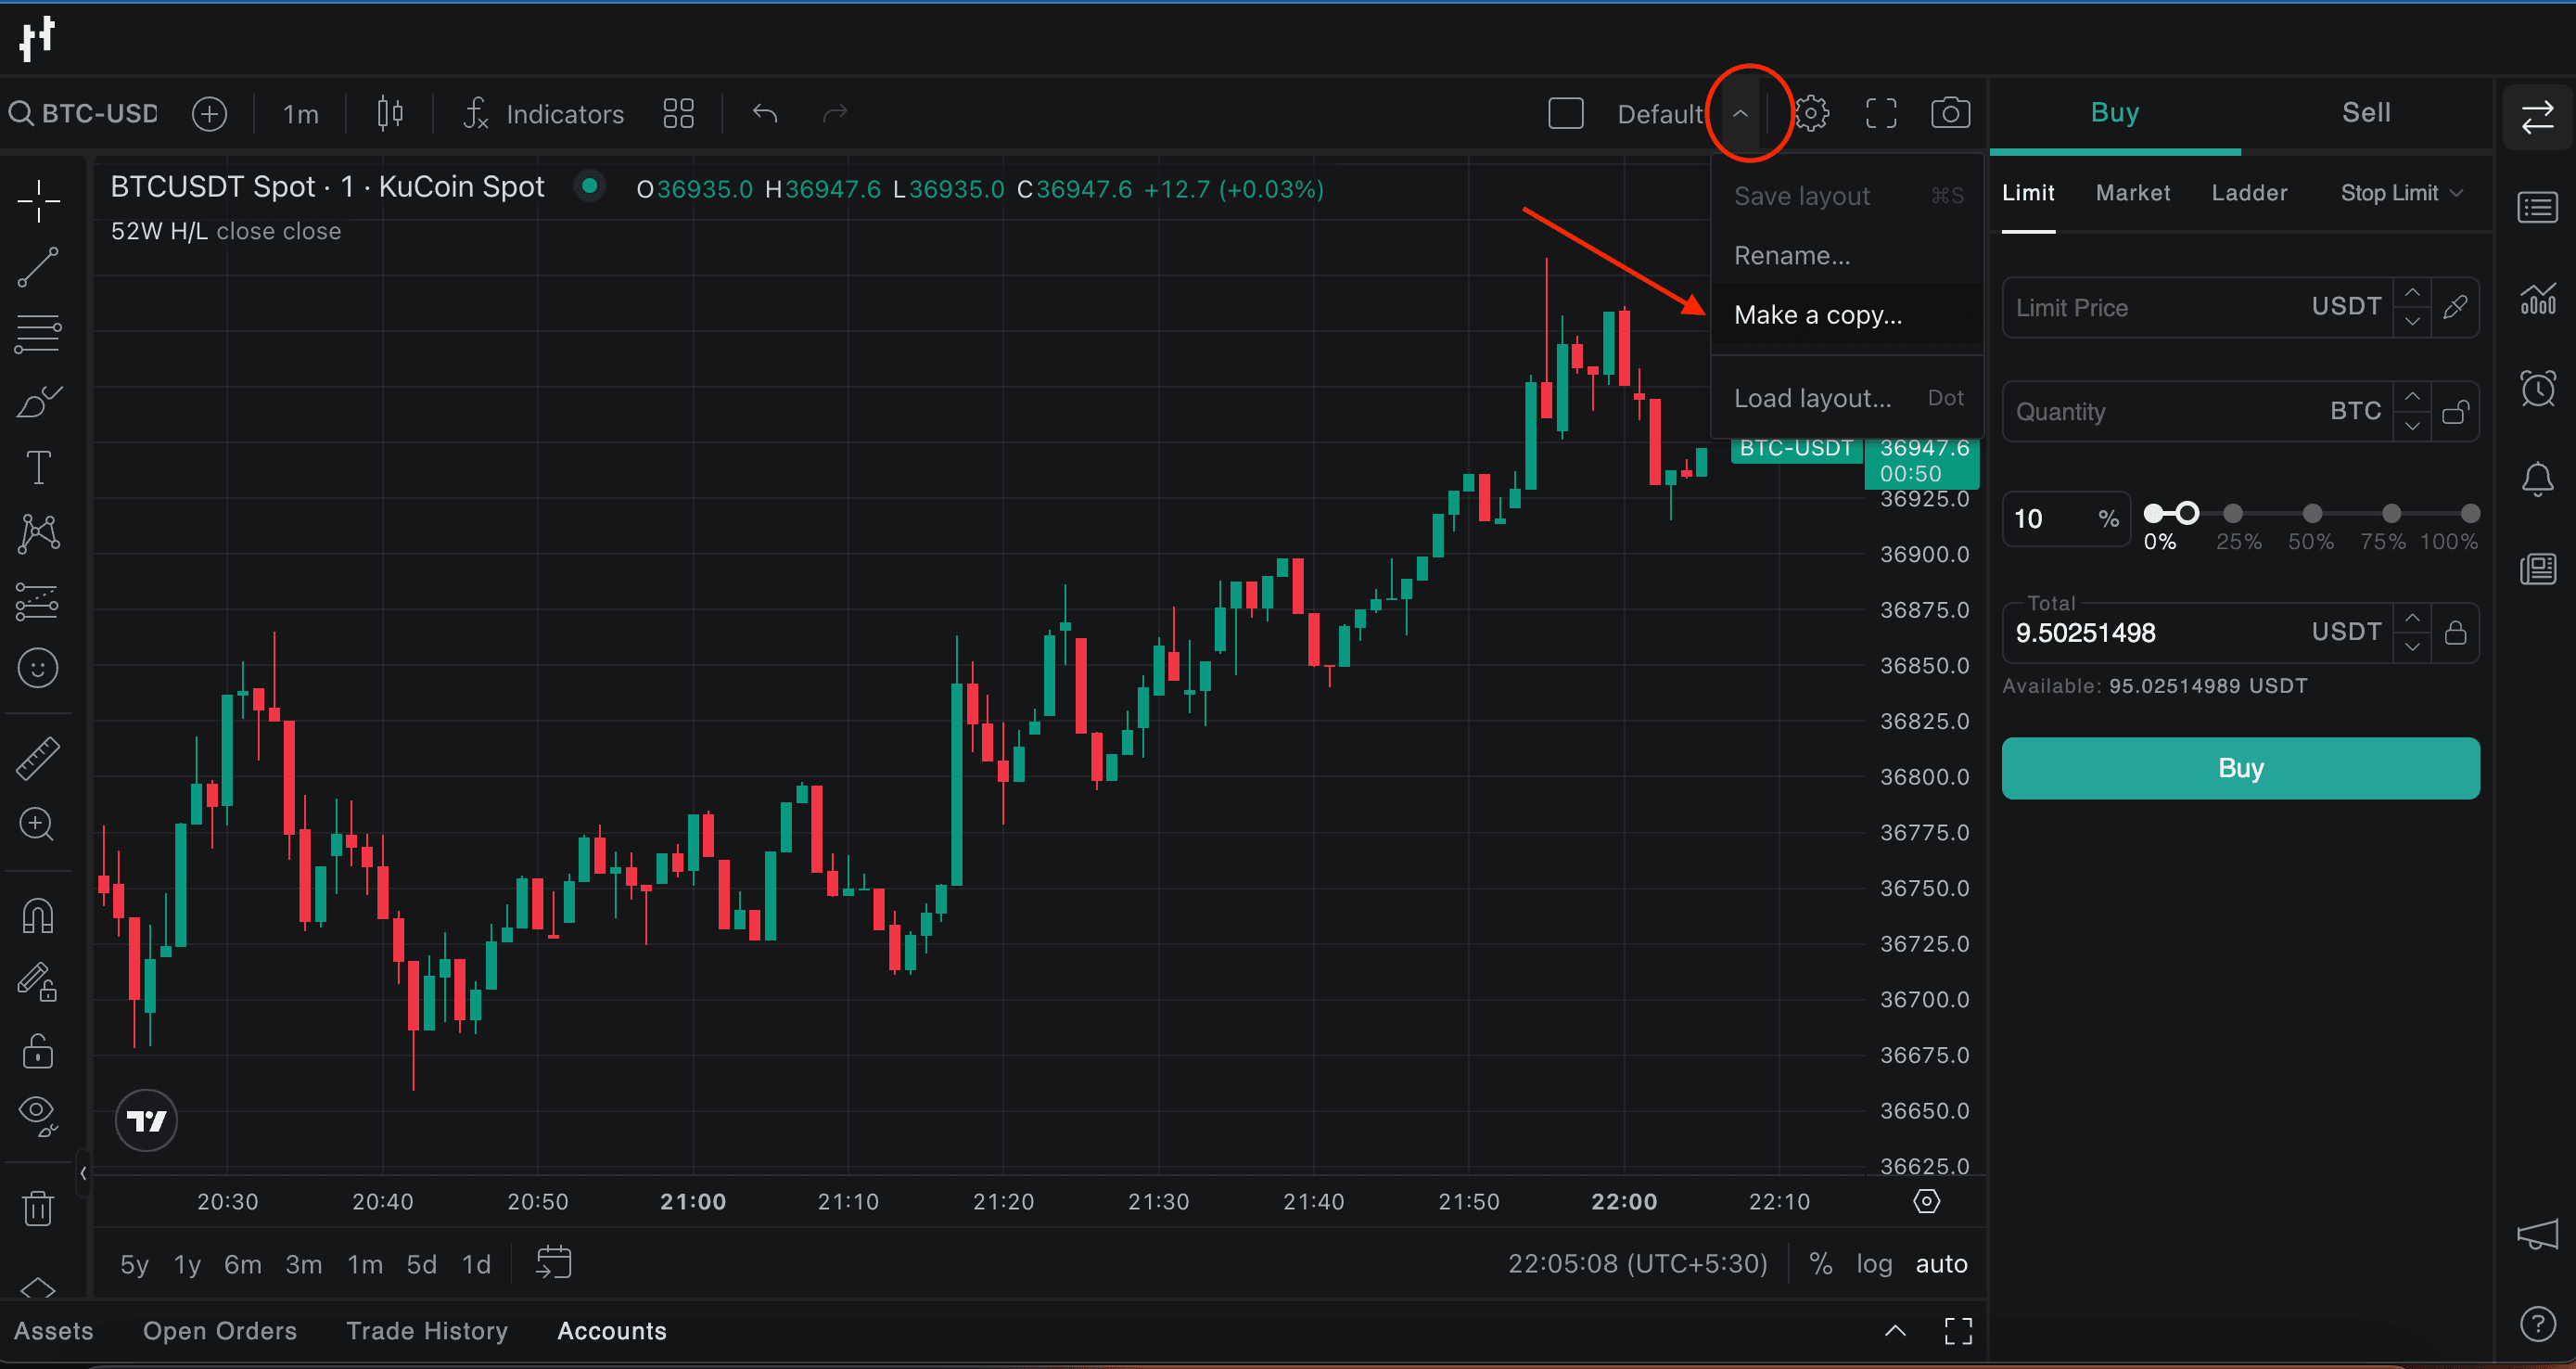Open the help question mark icon
Image resolution: width=2576 pixels, height=1369 pixels.
pyautogui.click(x=2537, y=1324)
